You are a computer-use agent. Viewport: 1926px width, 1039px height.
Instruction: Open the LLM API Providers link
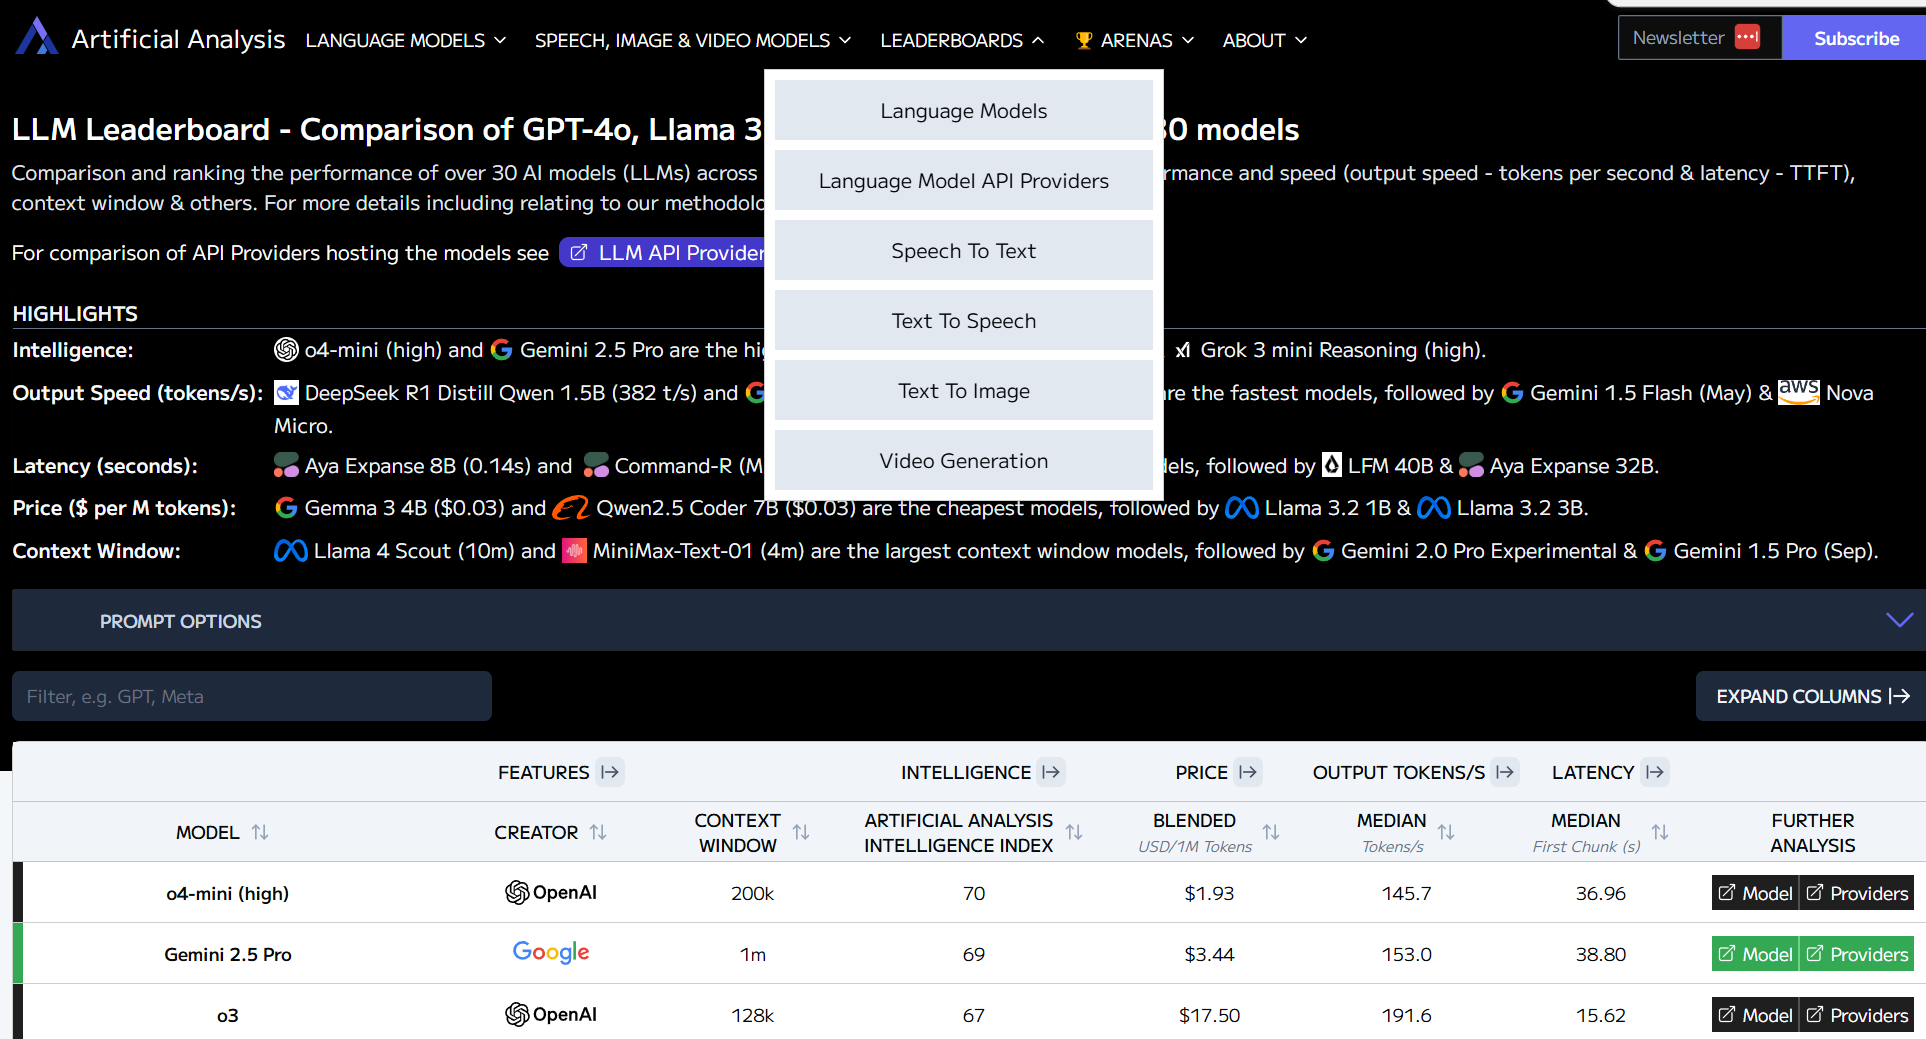(664, 253)
